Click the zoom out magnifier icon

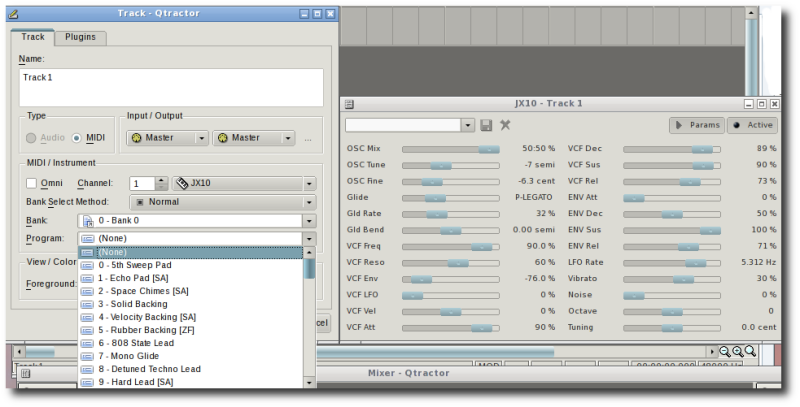click(x=725, y=351)
